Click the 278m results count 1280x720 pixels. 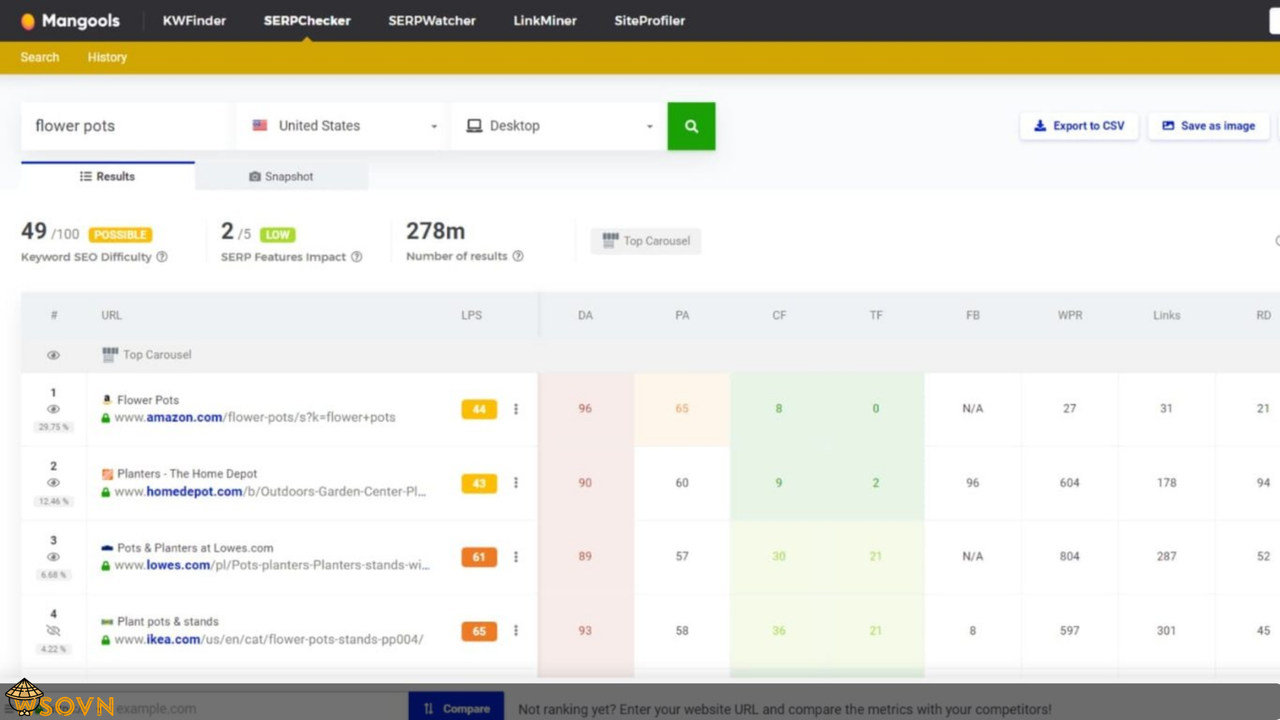coord(435,231)
